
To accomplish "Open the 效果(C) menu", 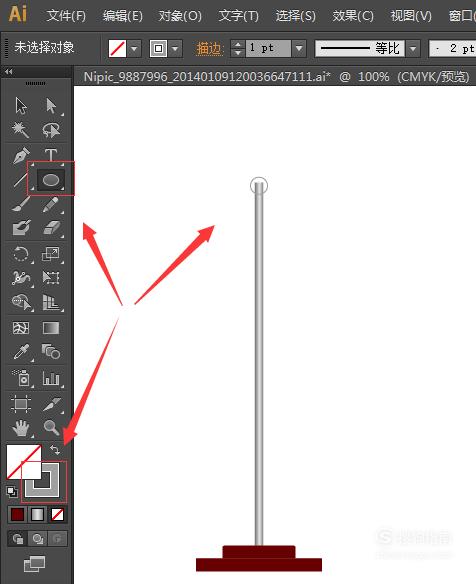I will pos(353,16).
